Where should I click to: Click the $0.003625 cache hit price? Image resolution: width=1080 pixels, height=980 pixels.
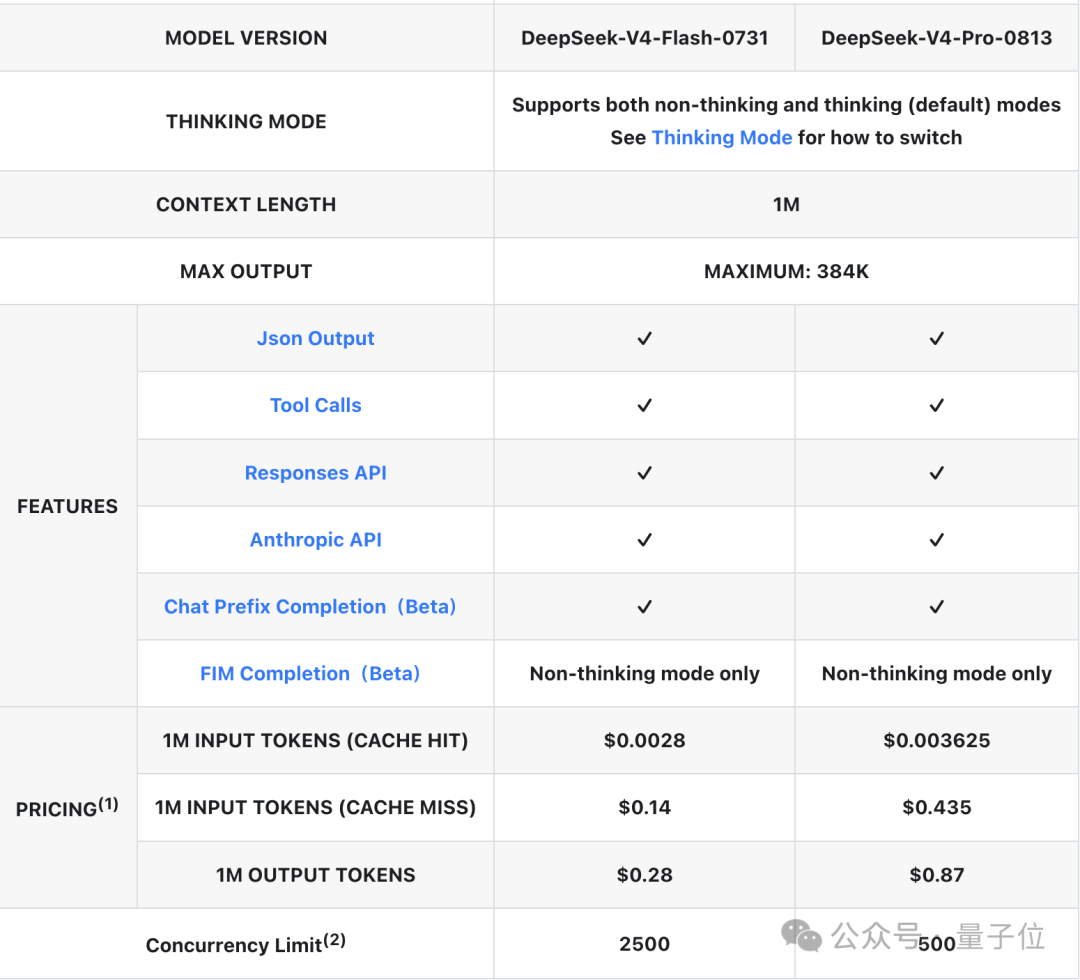click(937, 740)
